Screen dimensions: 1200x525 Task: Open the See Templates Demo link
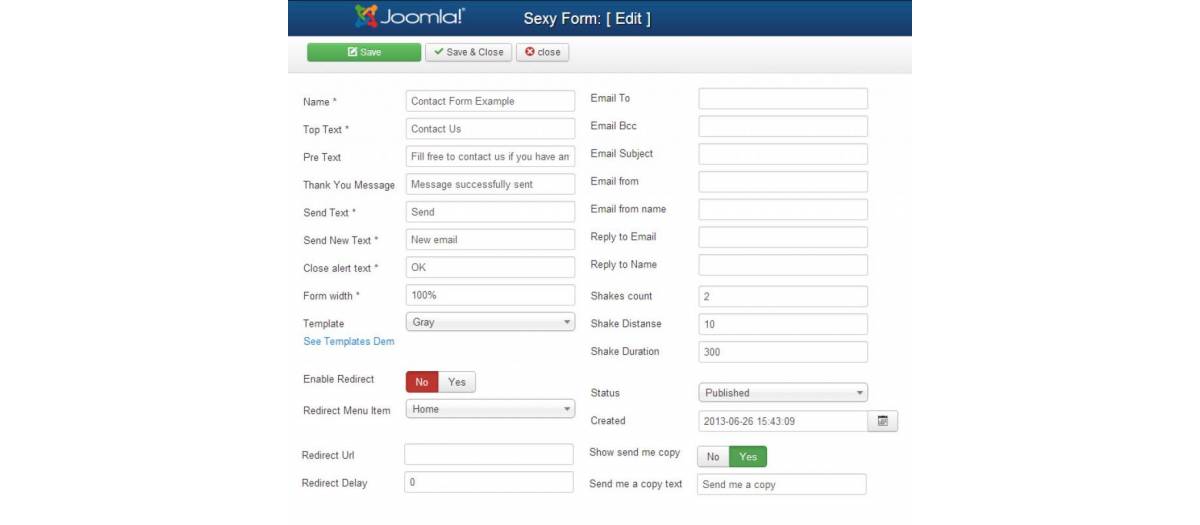click(x=349, y=342)
